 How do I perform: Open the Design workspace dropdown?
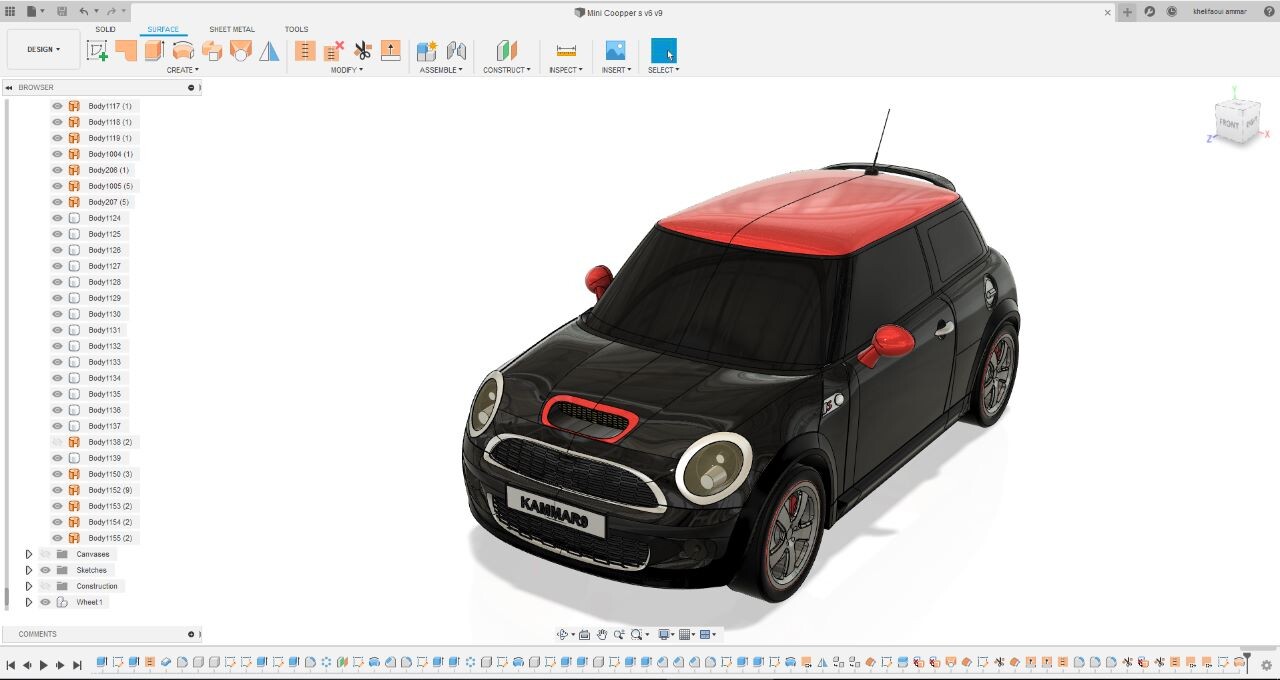tap(42, 48)
